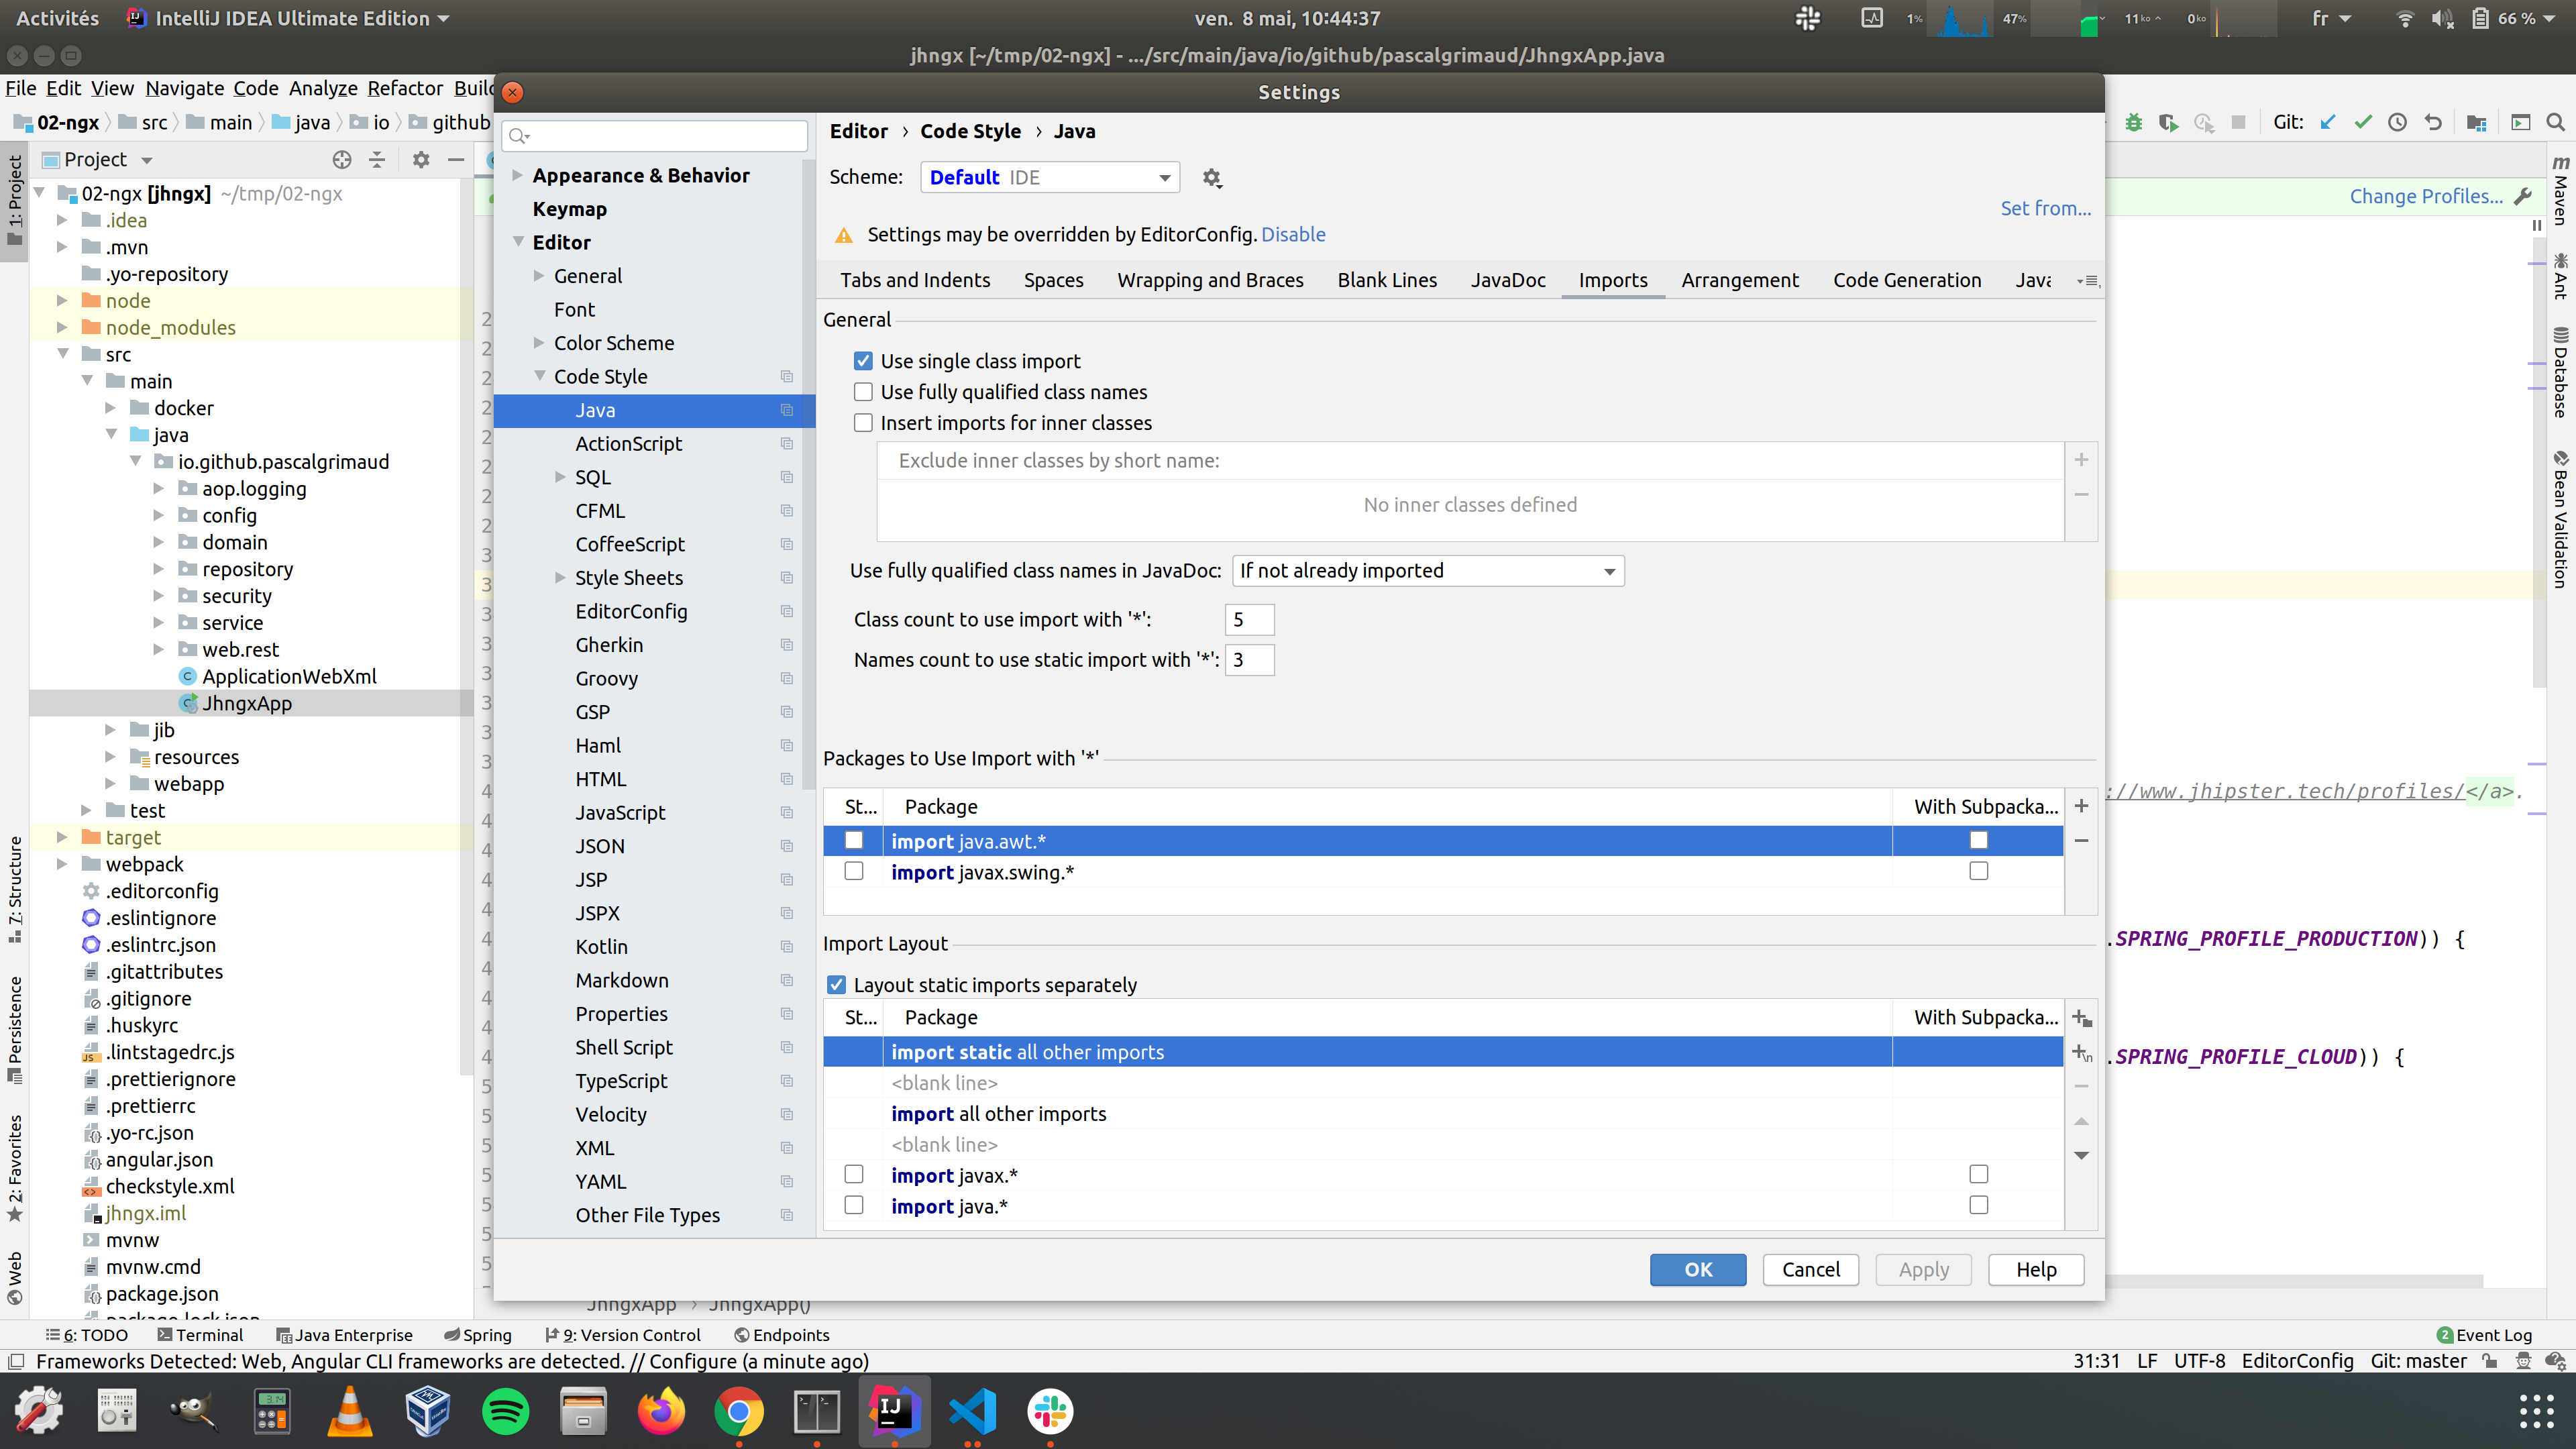Commit changes via the green checkmark Git icon
Screen dimensions: 2576x1449
pos(2364,122)
